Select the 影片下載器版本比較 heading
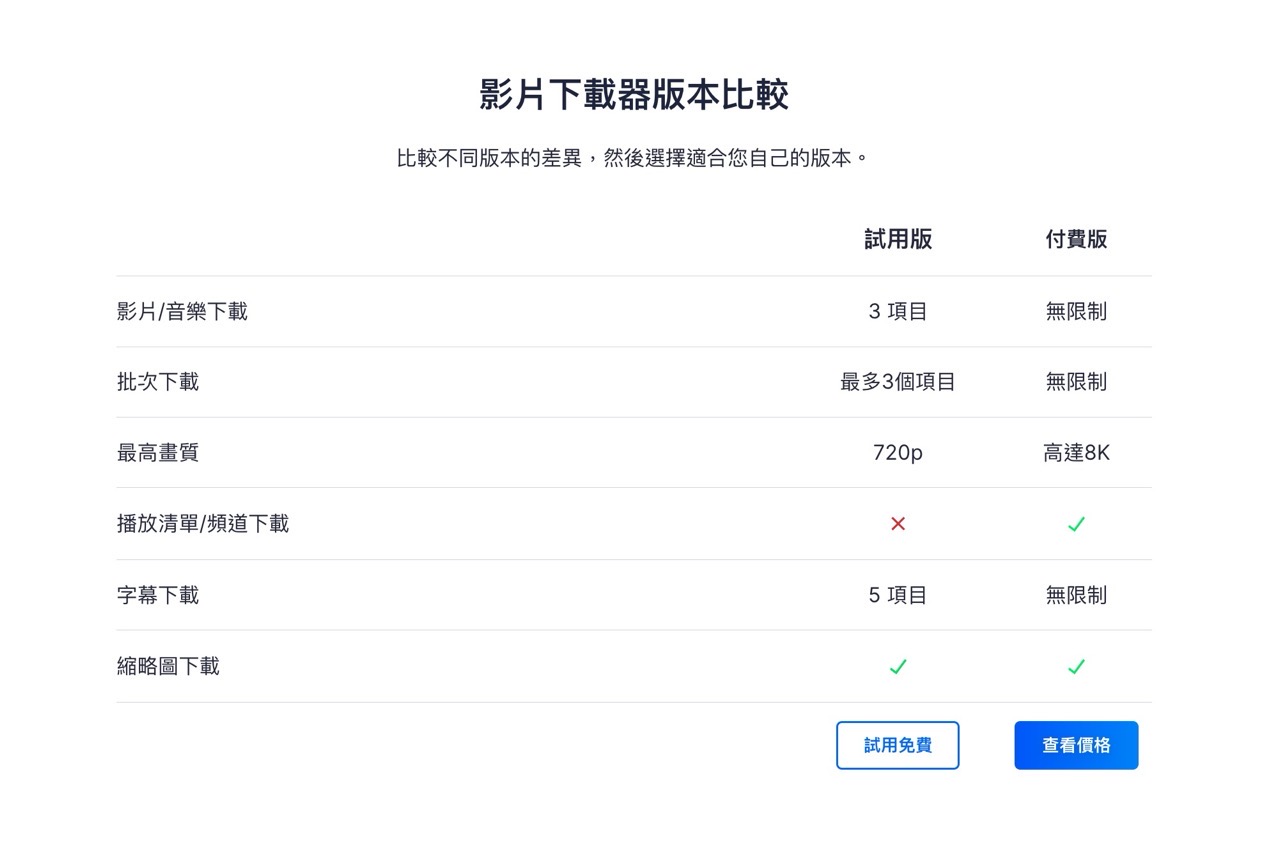Viewport: 1280px width, 844px height. click(634, 95)
